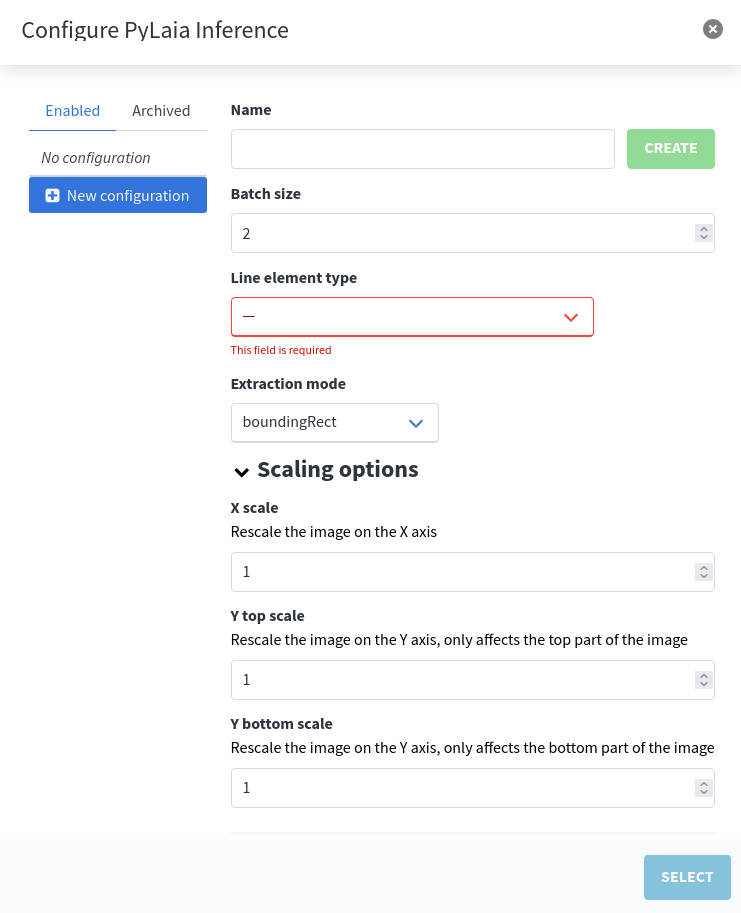Click the Y bottom scale stepper up arrow

tap(702, 782)
